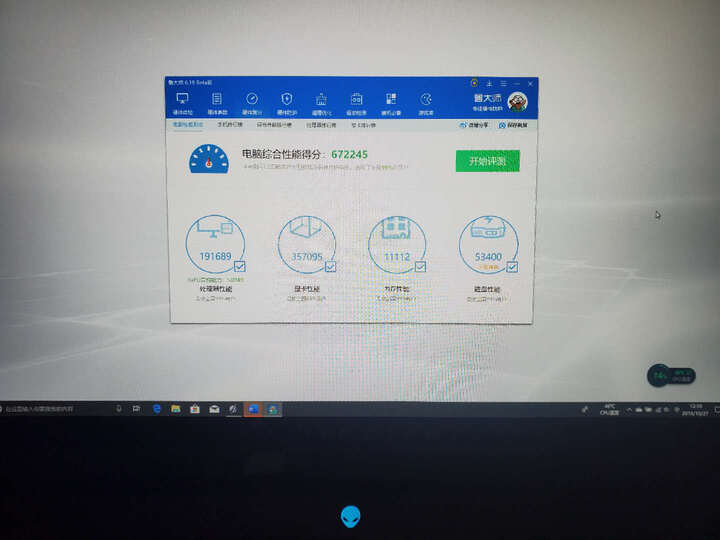Select the 电脑性能测试 tab
Image resolution: width=720 pixels, height=540 pixels.
(187, 124)
